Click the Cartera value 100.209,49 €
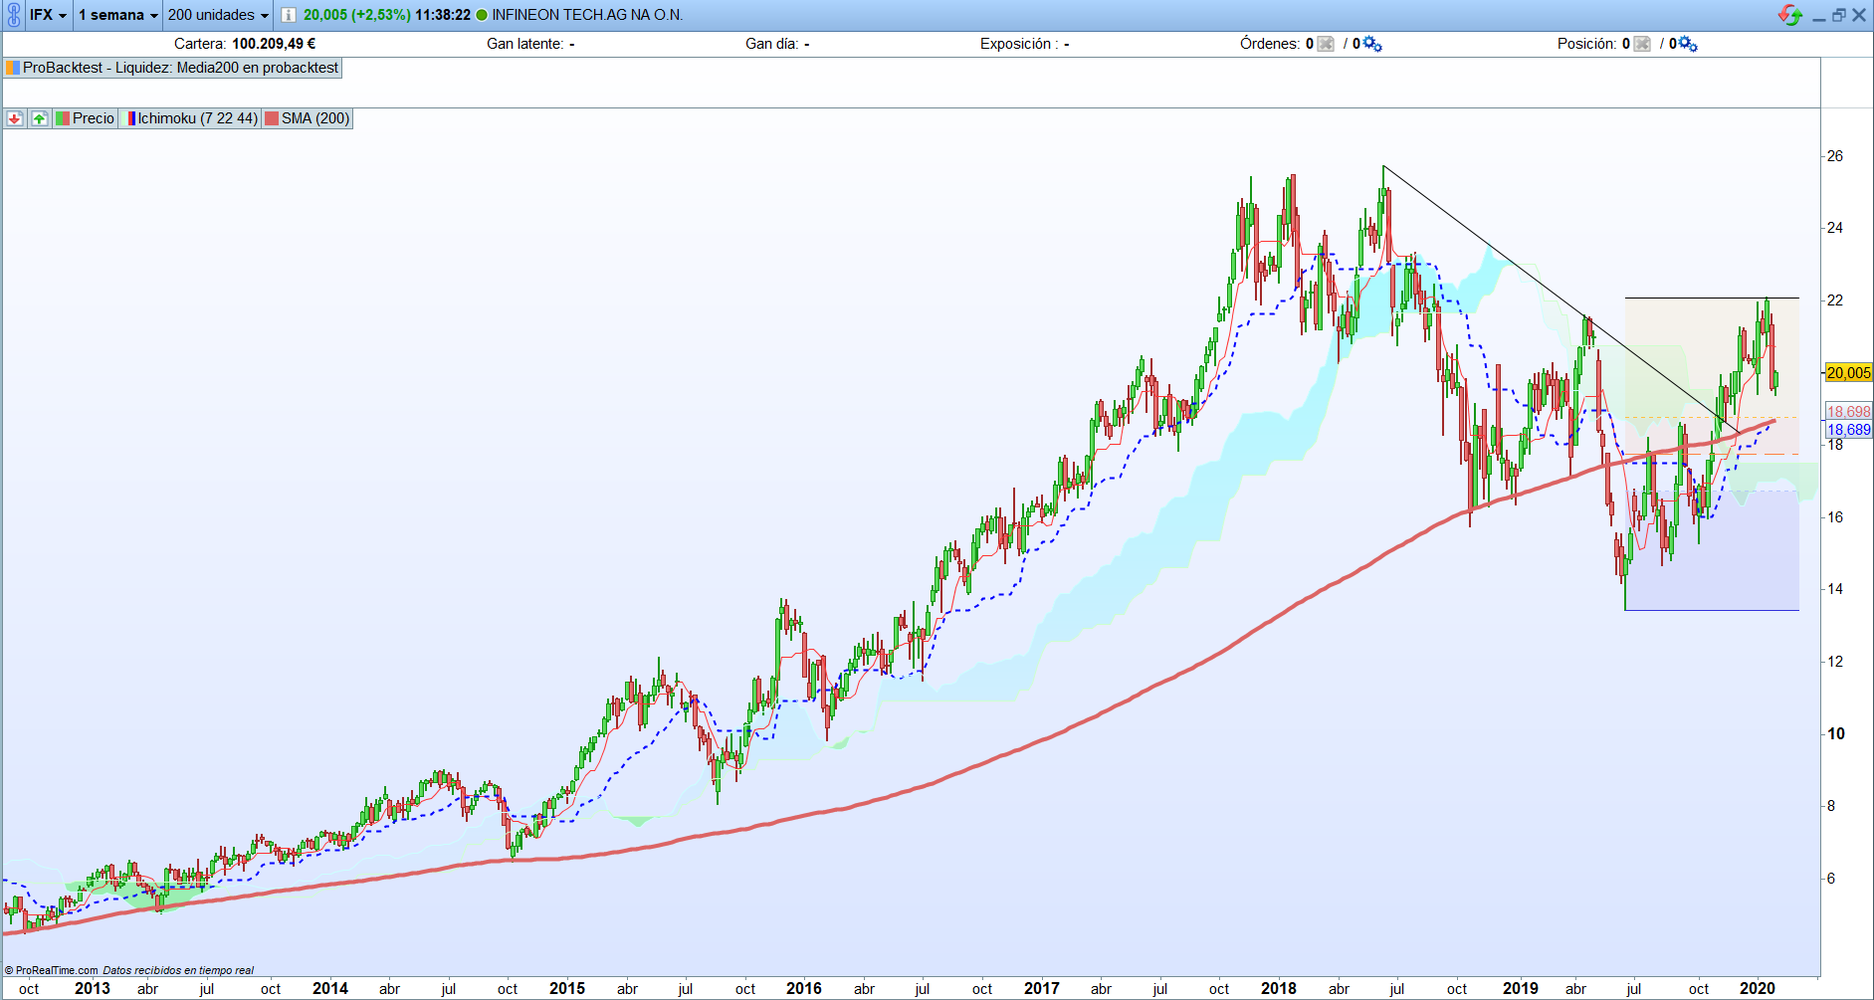Image resolution: width=1874 pixels, height=1000 pixels. [274, 44]
